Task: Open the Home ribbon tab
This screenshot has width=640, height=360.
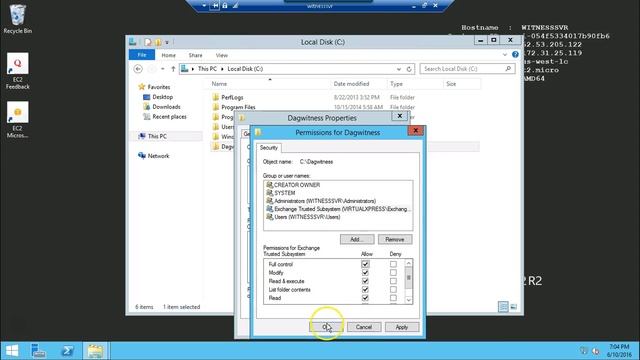Action: coord(169,55)
